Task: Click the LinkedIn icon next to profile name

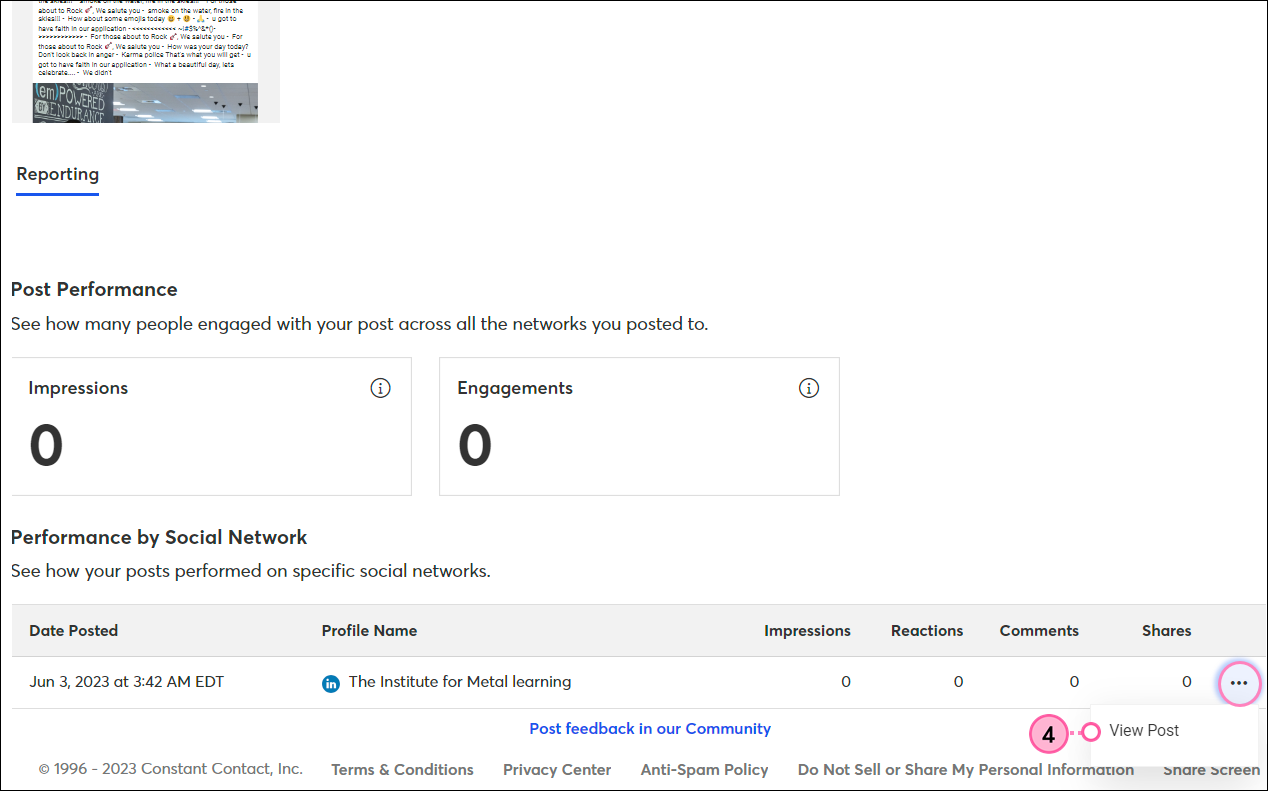Action: [331, 684]
